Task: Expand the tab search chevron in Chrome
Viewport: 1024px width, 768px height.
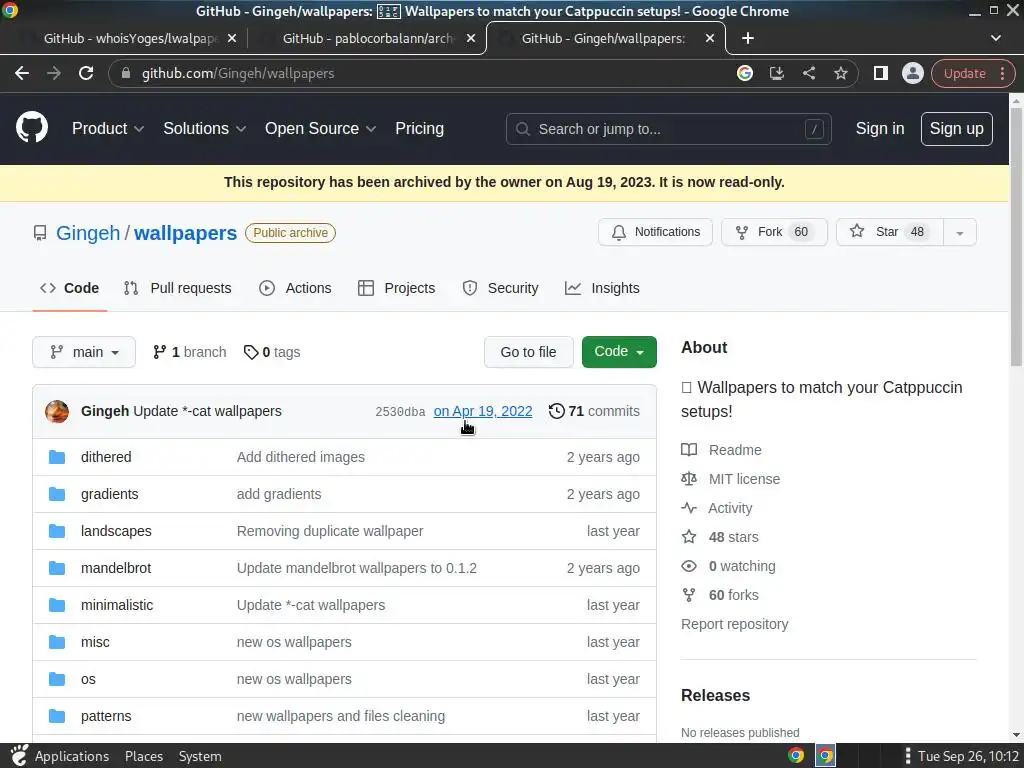Action: pyautogui.click(x=996, y=38)
